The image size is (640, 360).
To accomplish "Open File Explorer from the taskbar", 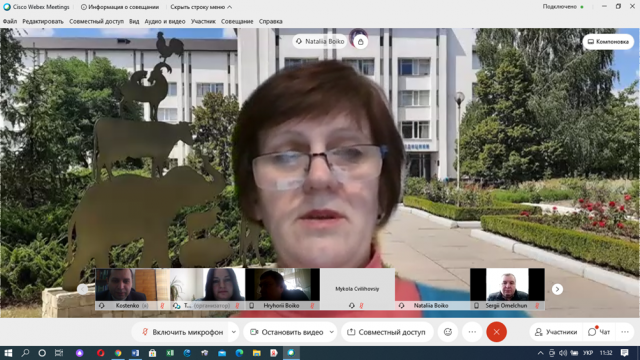I will tap(256, 353).
